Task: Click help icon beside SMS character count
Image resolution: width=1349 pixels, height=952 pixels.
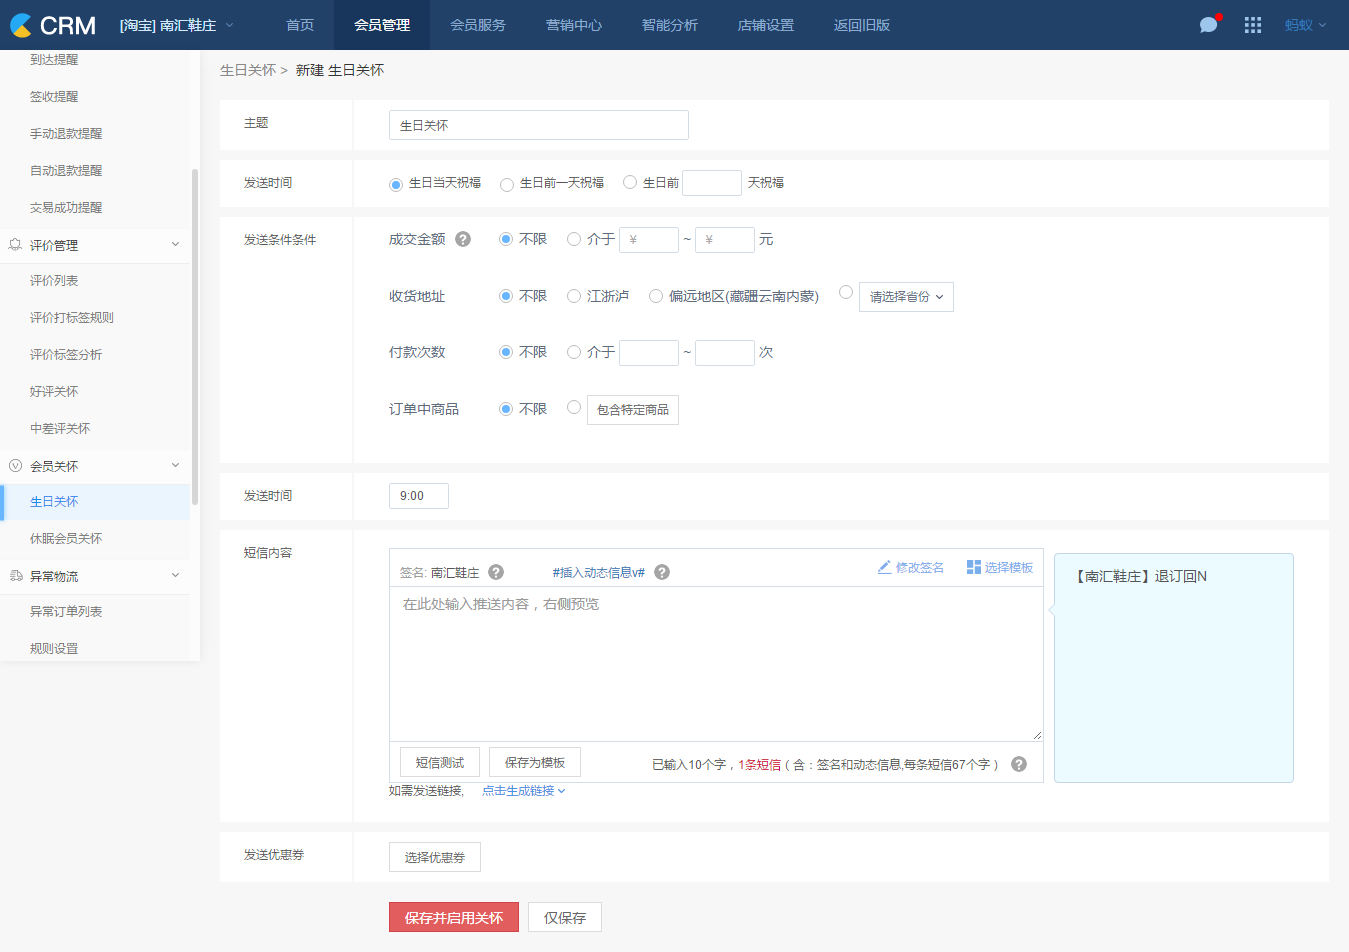Action: pyautogui.click(x=1019, y=764)
